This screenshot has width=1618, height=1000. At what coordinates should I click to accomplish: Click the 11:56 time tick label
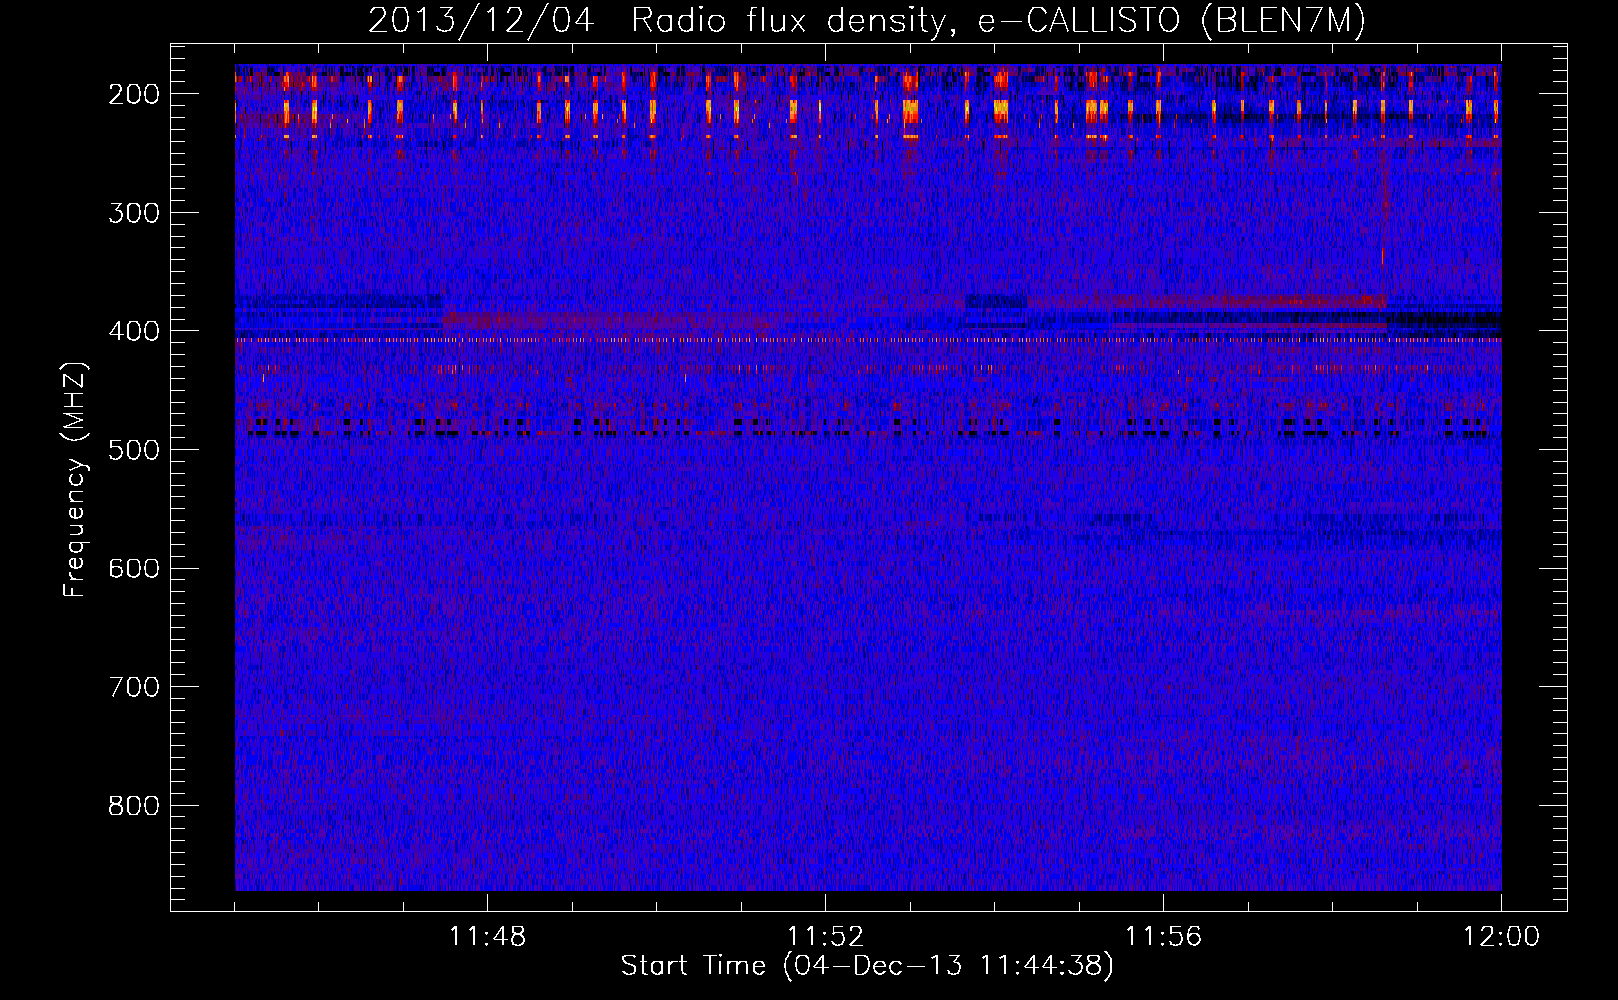point(1163,937)
